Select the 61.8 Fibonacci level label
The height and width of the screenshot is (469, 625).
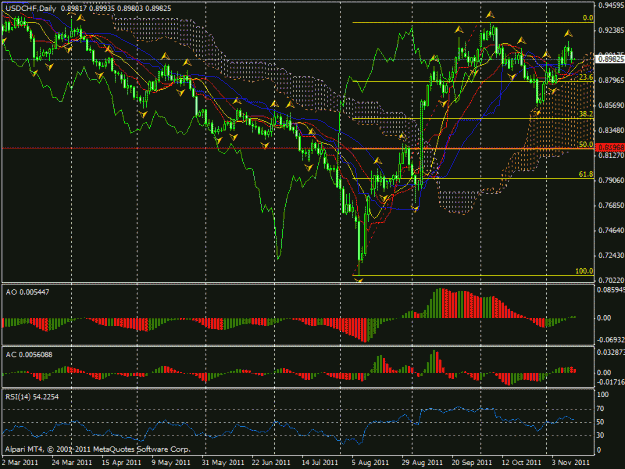[586, 174]
